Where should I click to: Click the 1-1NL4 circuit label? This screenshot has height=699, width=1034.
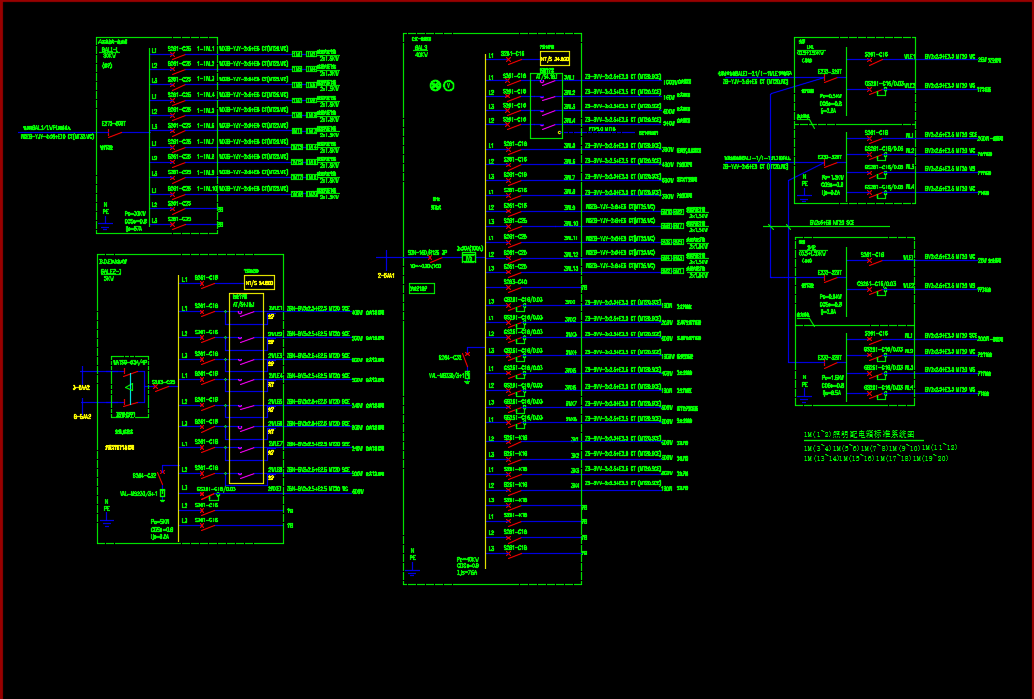coord(206,96)
